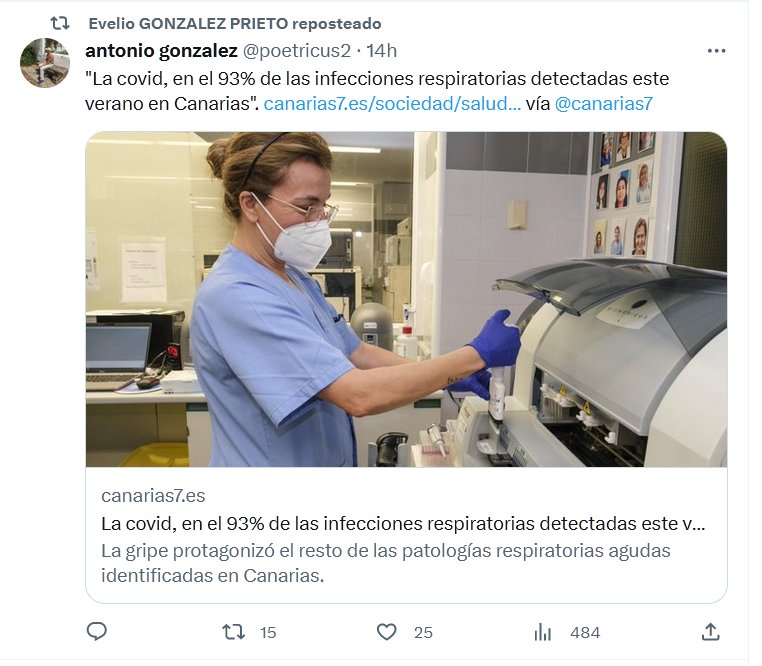Open the 14h timestamp link
This screenshot has width=762, height=666.
point(382,50)
